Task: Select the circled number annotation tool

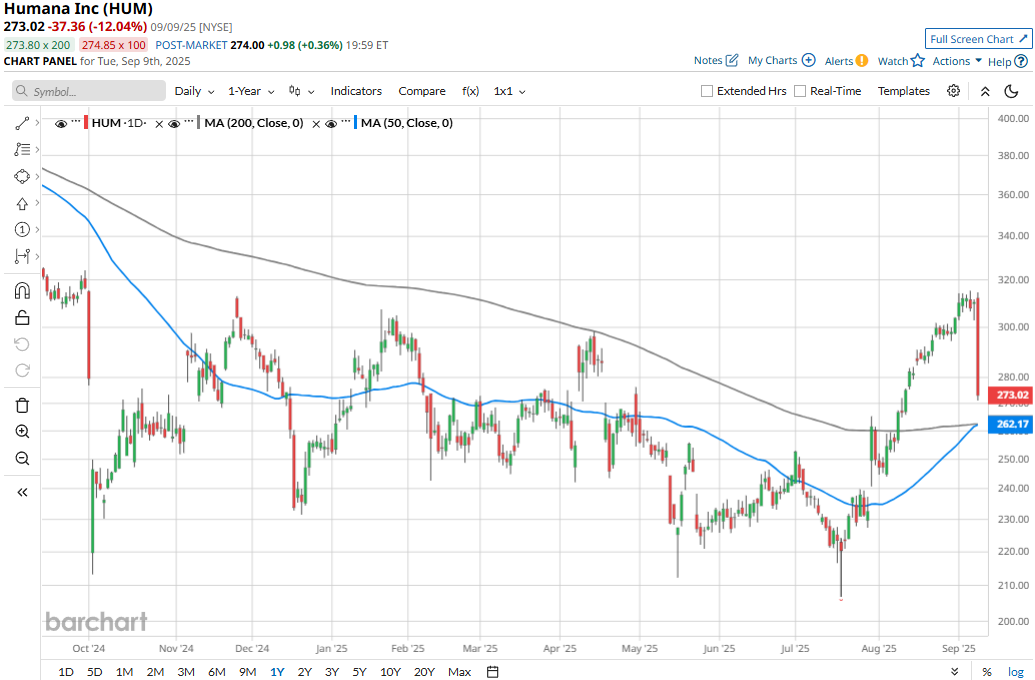Action: [22, 229]
